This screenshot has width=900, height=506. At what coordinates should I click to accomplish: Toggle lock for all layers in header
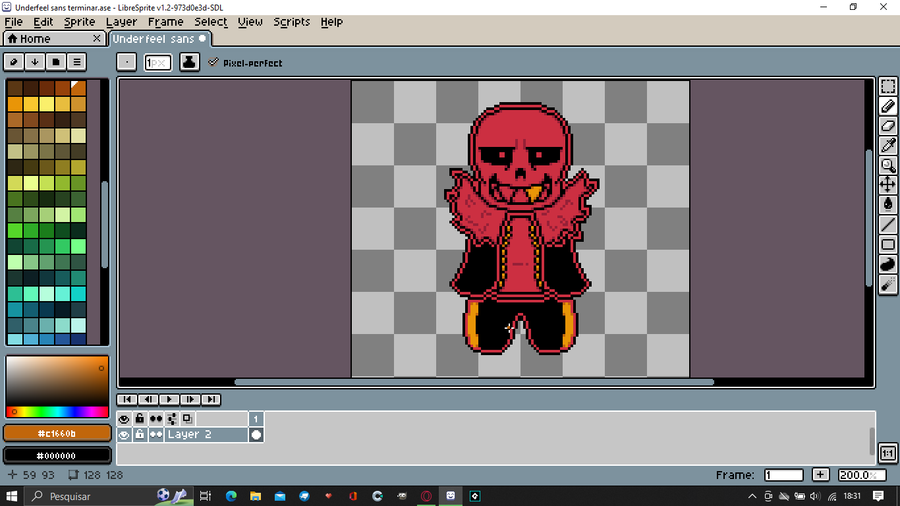(139, 419)
